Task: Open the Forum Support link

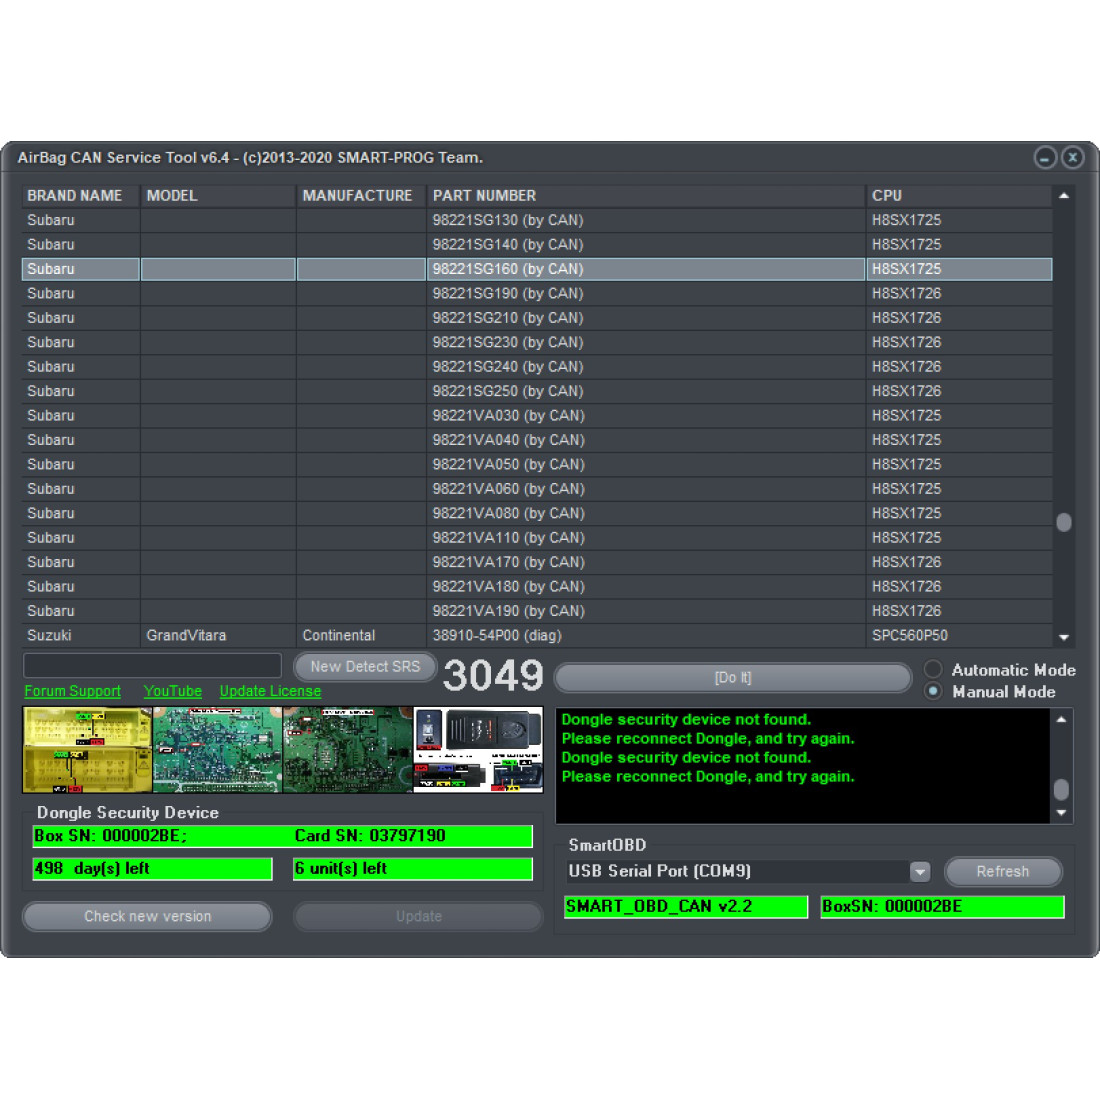Action: (x=72, y=691)
